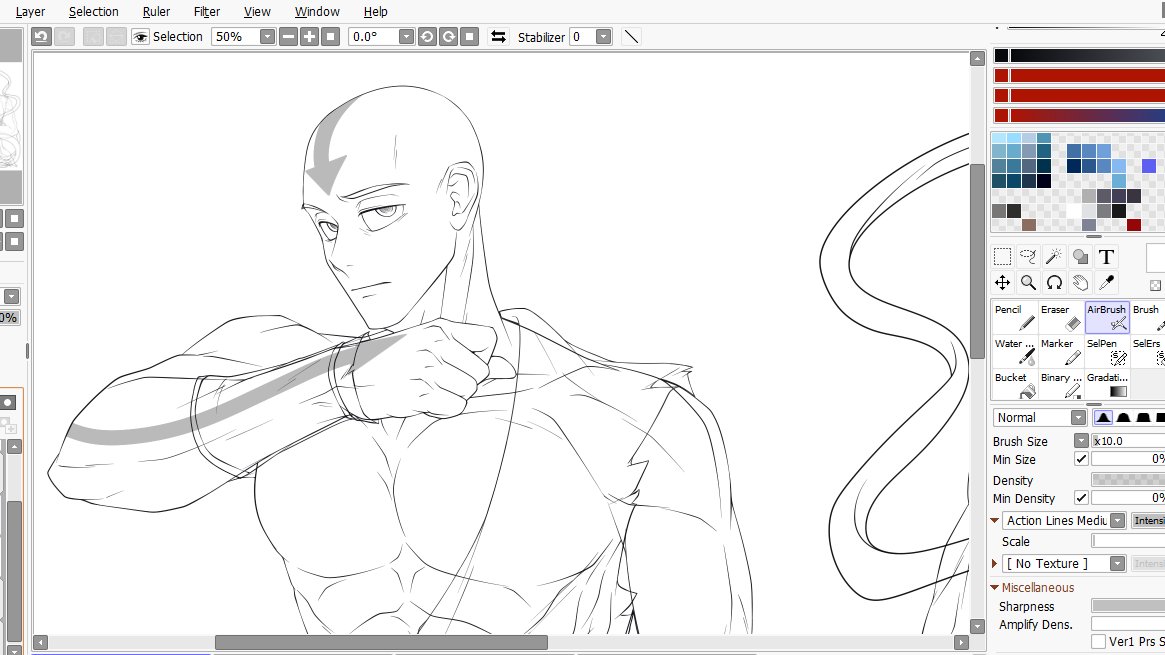Viewport: 1165px width, 655px height.
Task: Select the Text tool
Action: (x=1106, y=257)
